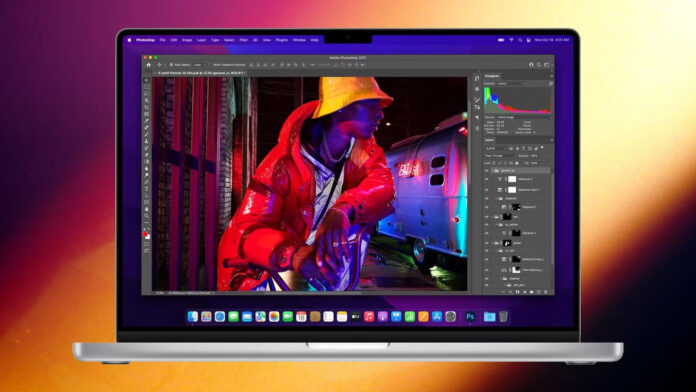Hide the Vibrance 2 layer
This screenshot has height=392, width=696.
(486, 179)
